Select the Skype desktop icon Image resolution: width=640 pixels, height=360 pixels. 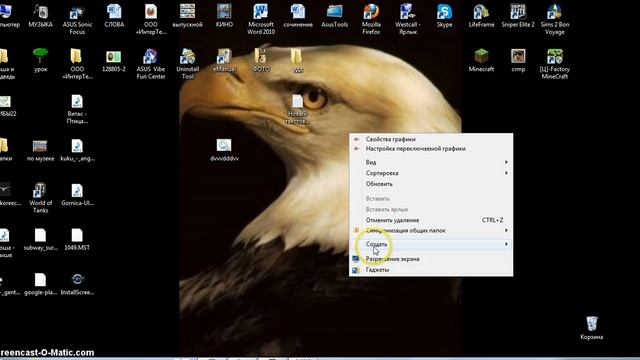pos(444,16)
